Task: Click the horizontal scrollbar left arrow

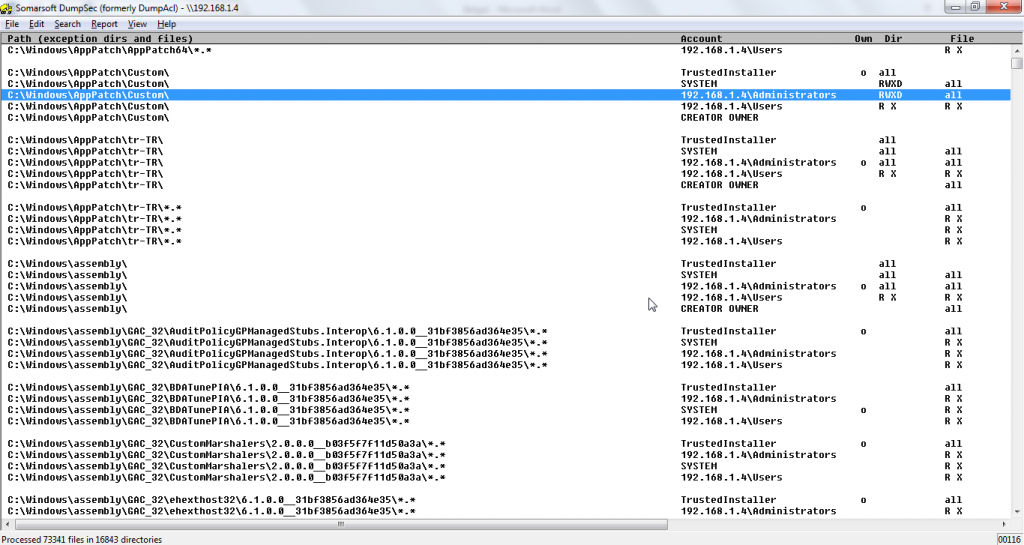Action: pyautogui.click(x=6, y=523)
